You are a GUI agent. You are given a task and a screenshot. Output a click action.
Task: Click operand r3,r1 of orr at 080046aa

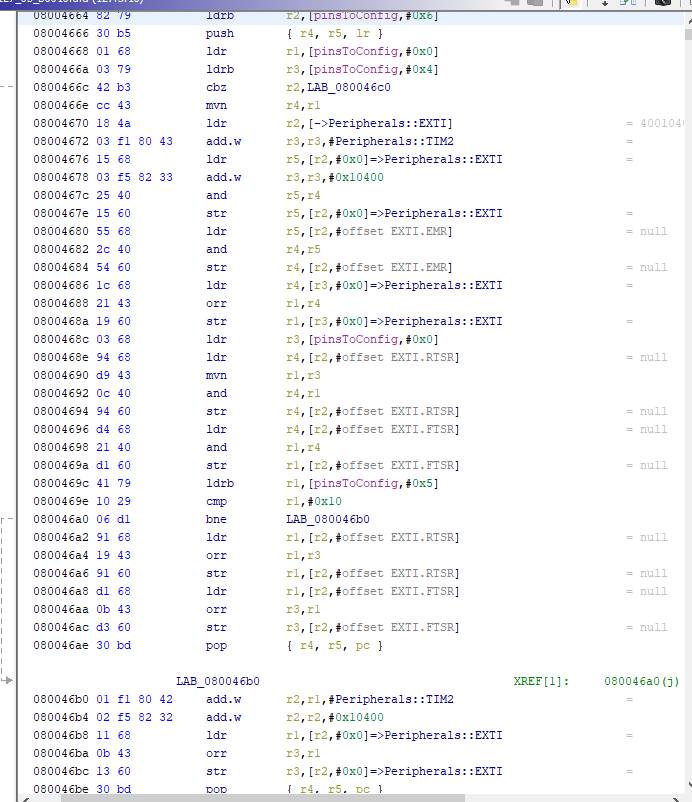[x=303, y=609]
